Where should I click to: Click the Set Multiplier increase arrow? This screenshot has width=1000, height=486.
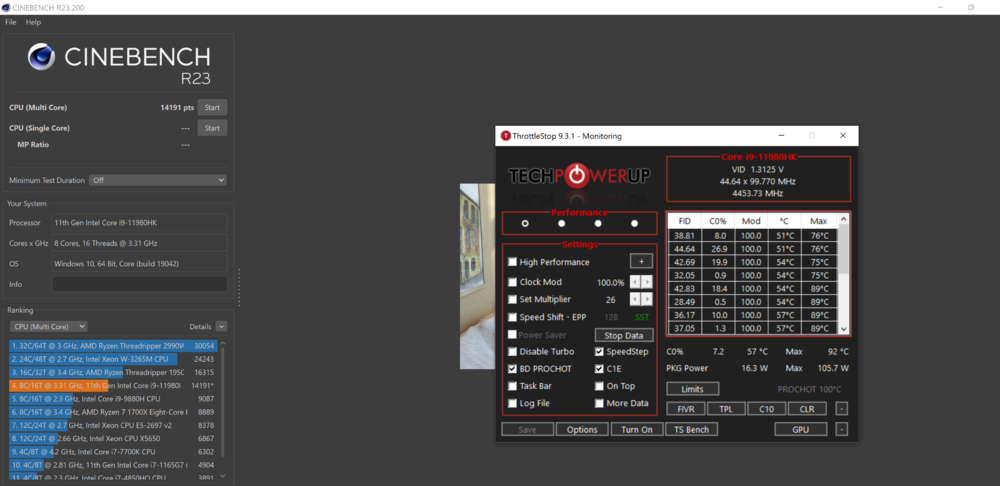[x=647, y=299]
